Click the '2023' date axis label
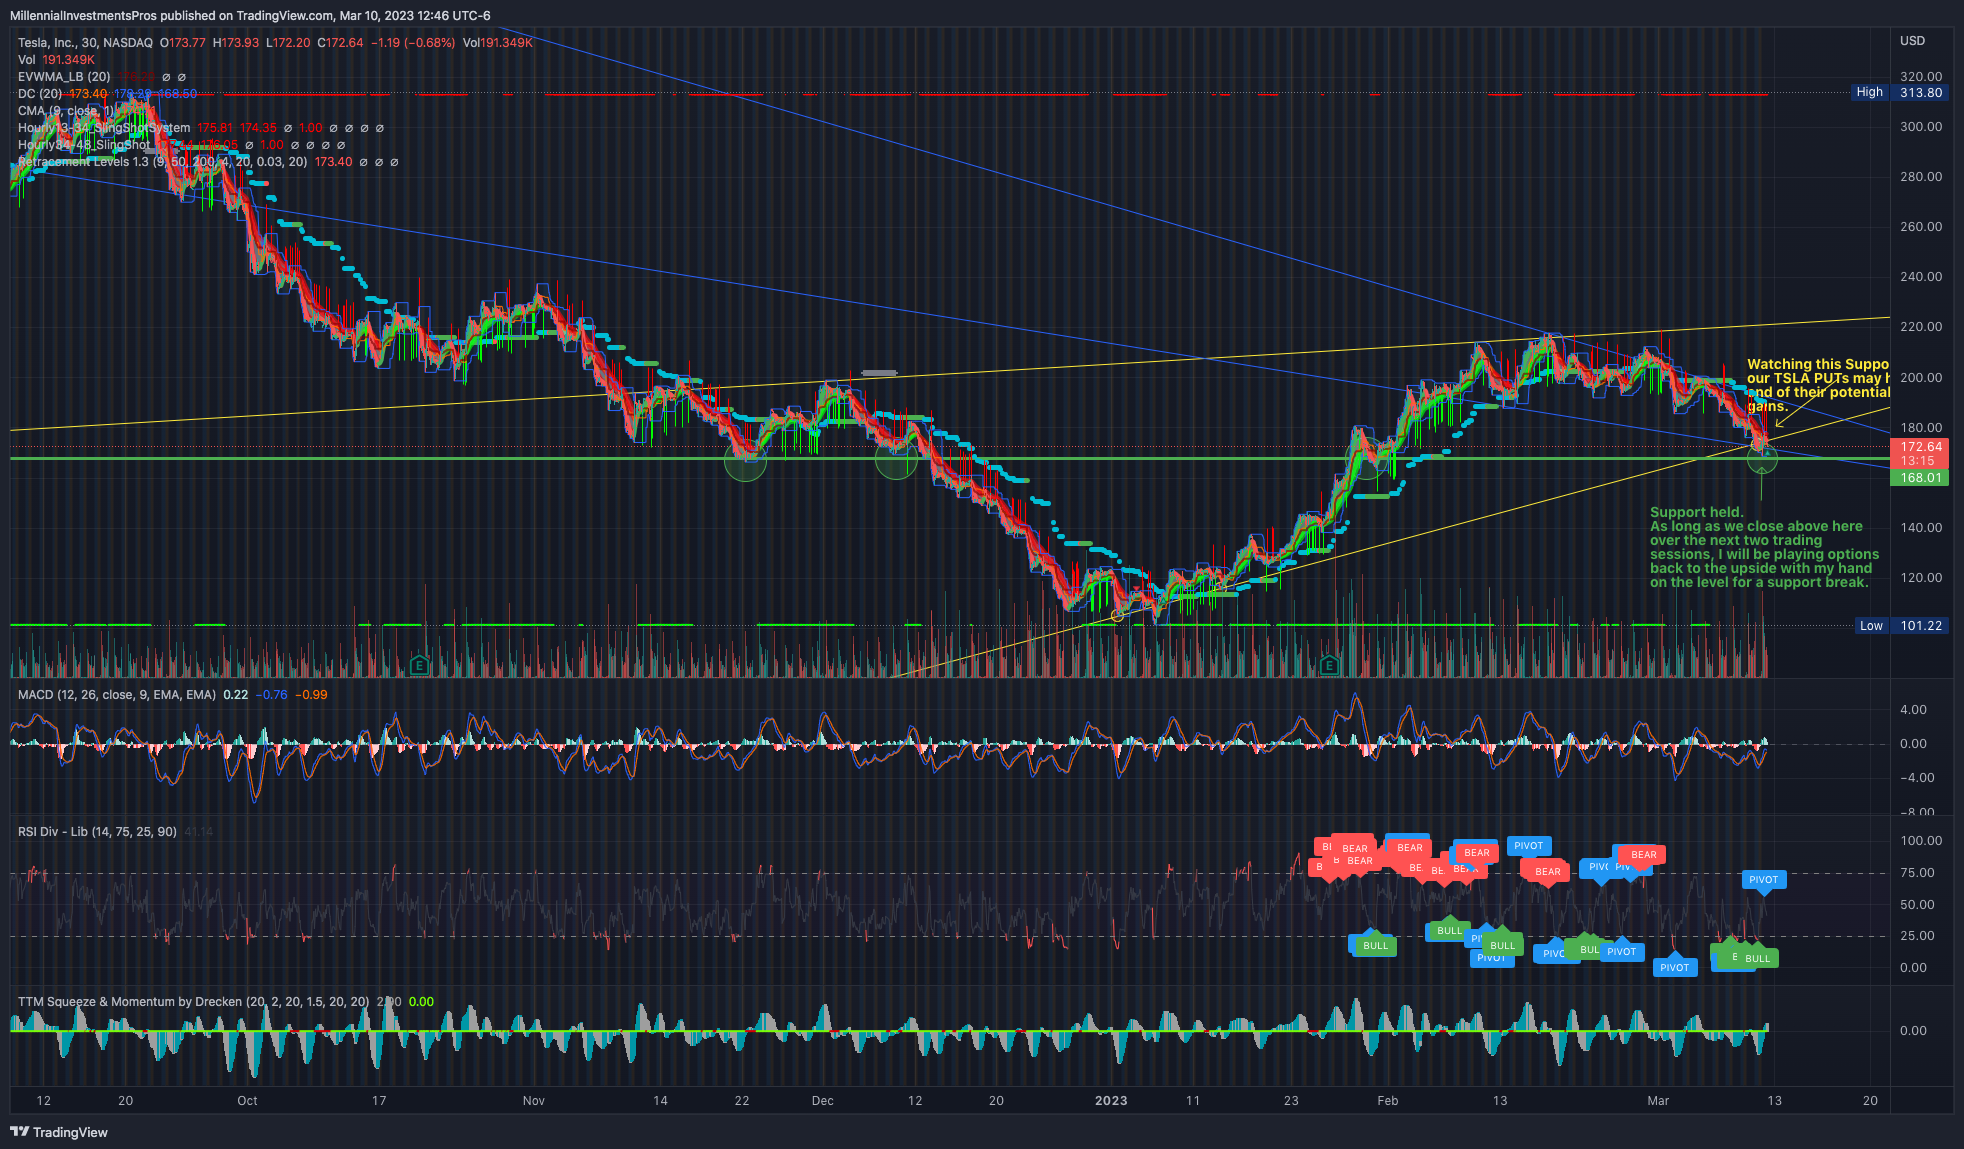 pyautogui.click(x=1111, y=1101)
